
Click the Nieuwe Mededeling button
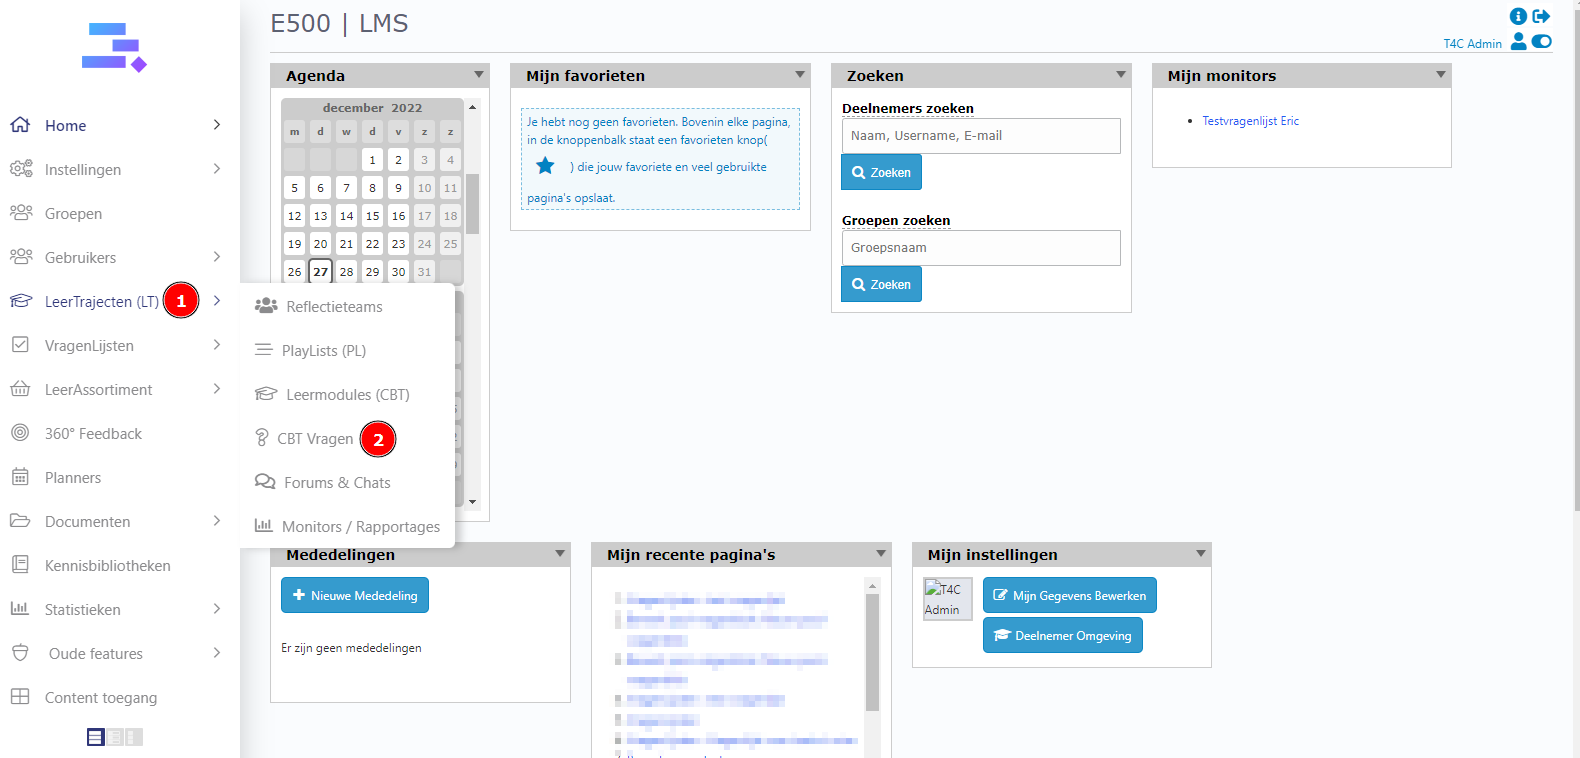tap(355, 595)
